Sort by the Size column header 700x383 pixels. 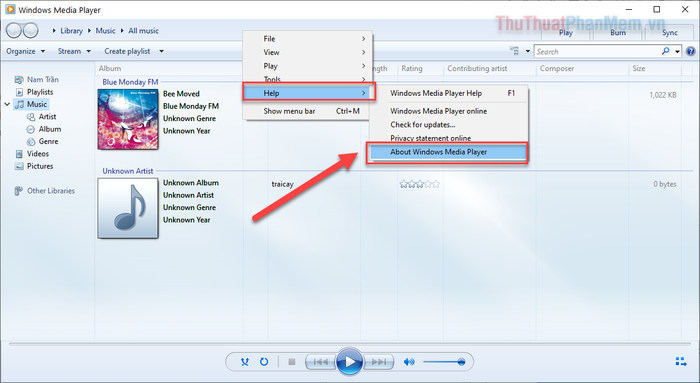coord(638,68)
